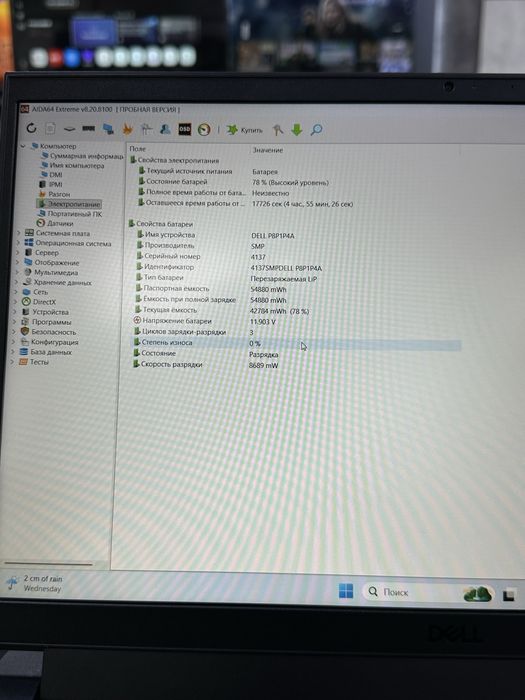Image resolution: width=525 pixels, height=700 pixels.
Task: Expand the Отображение node
Action: [17, 262]
